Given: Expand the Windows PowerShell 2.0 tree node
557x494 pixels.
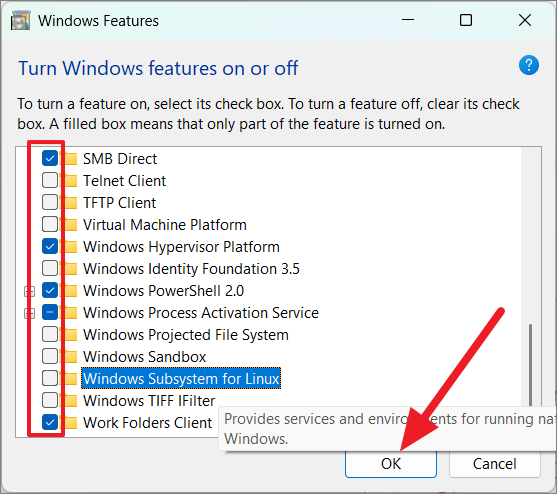Looking at the screenshot, I should (x=29, y=292).
